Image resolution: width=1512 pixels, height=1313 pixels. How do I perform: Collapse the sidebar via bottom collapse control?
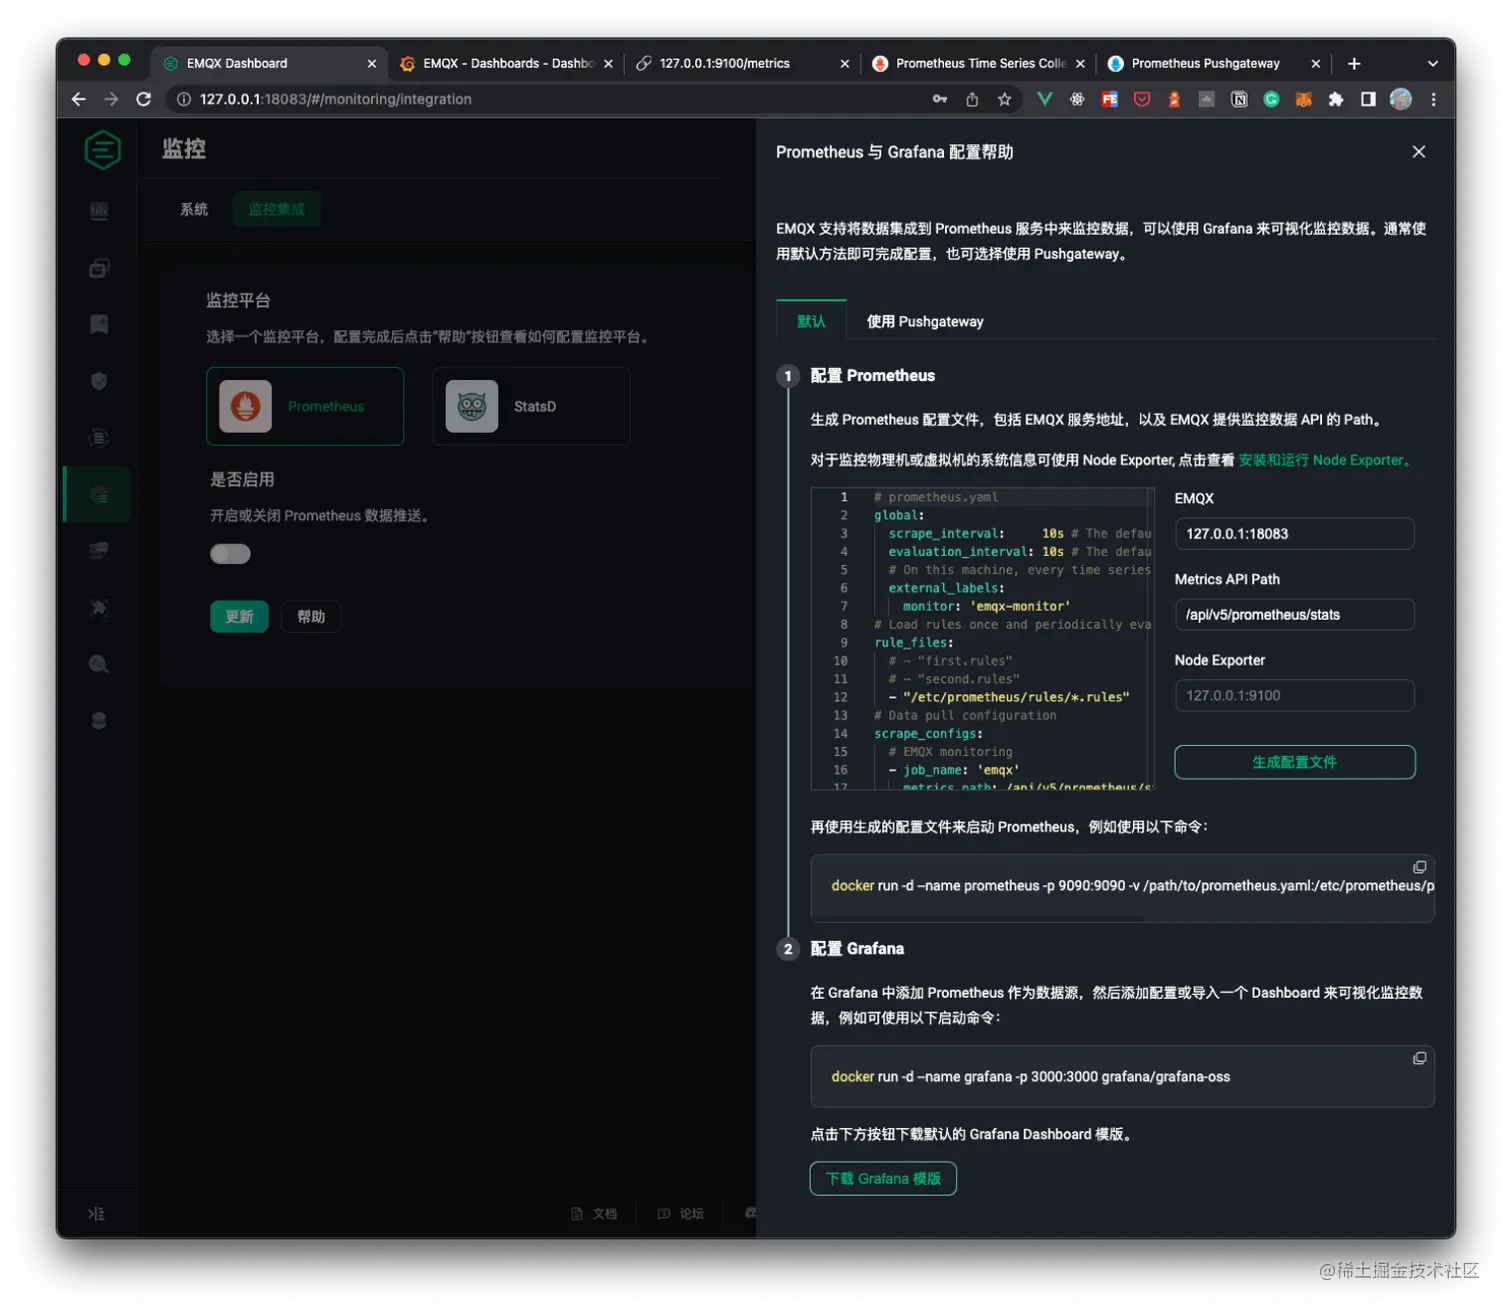(96, 1213)
